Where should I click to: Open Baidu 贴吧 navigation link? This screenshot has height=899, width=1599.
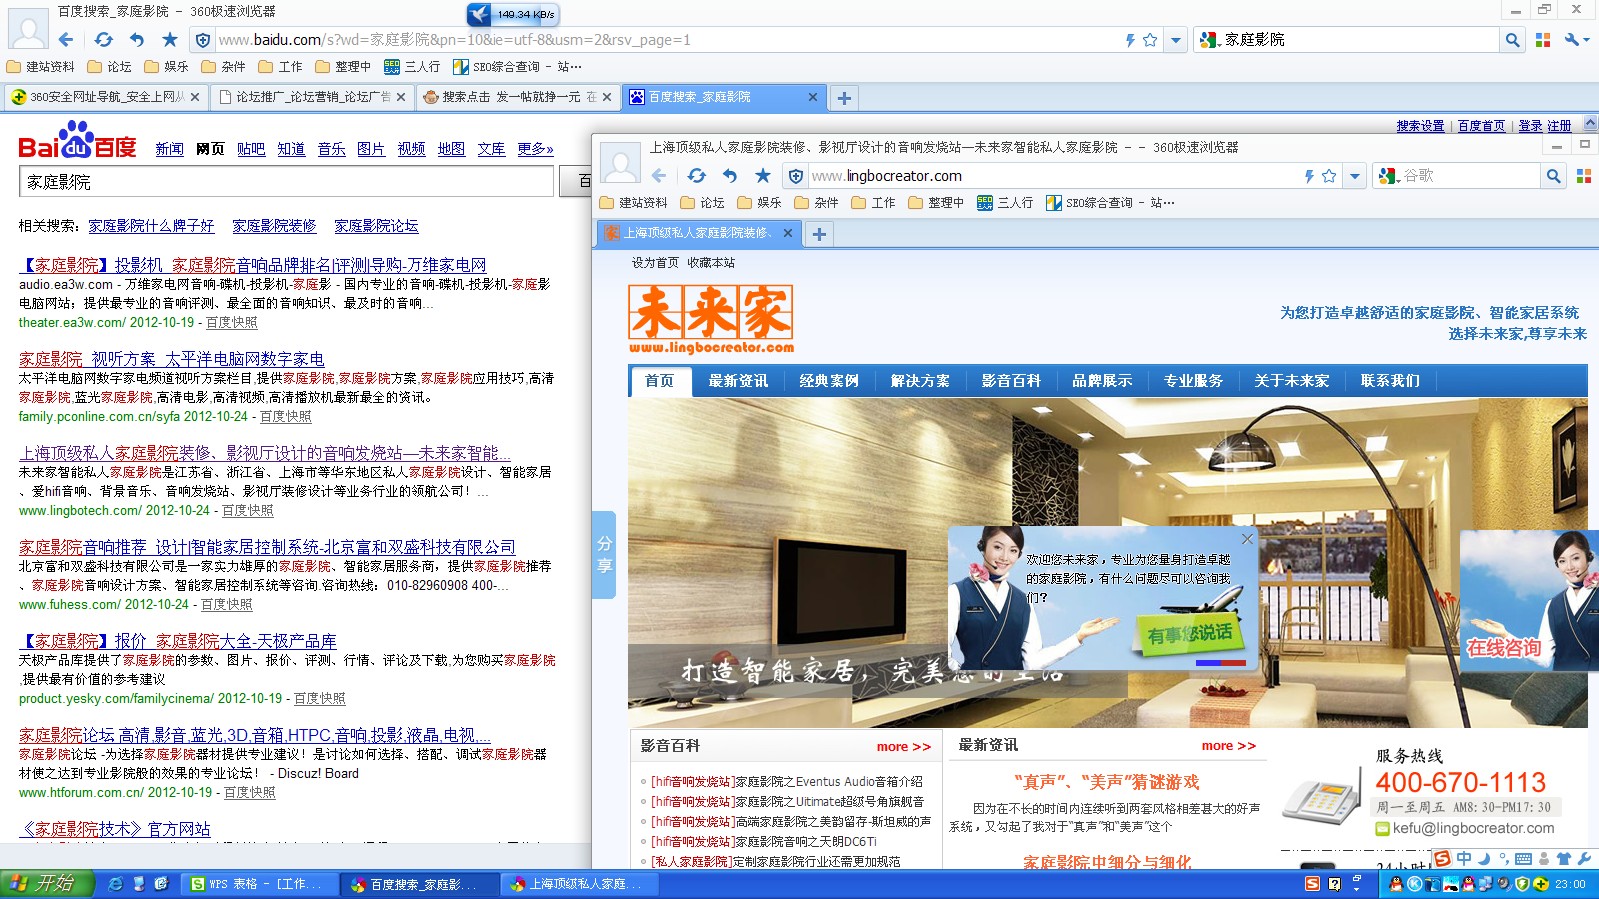click(251, 149)
